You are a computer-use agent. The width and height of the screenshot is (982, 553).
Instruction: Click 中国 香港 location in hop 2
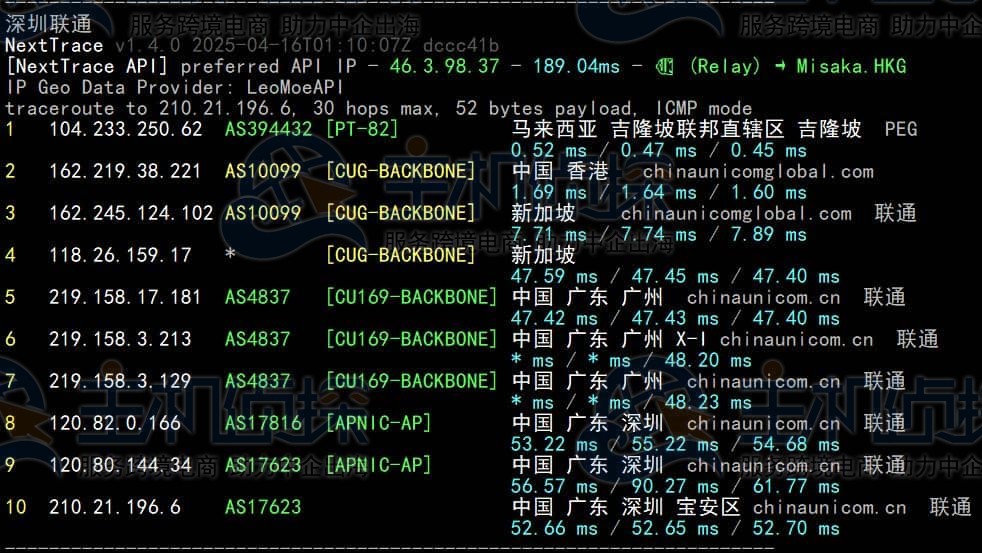click(x=560, y=172)
